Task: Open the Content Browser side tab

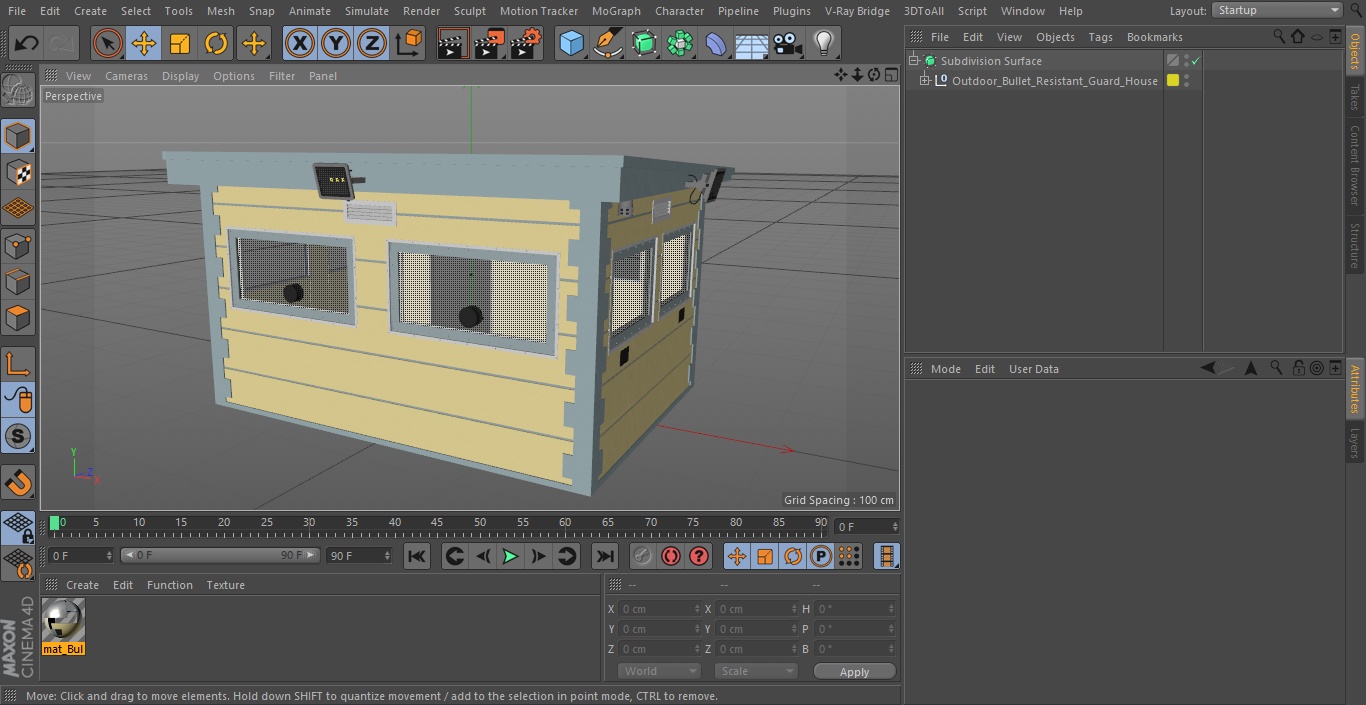Action: coord(1355,165)
